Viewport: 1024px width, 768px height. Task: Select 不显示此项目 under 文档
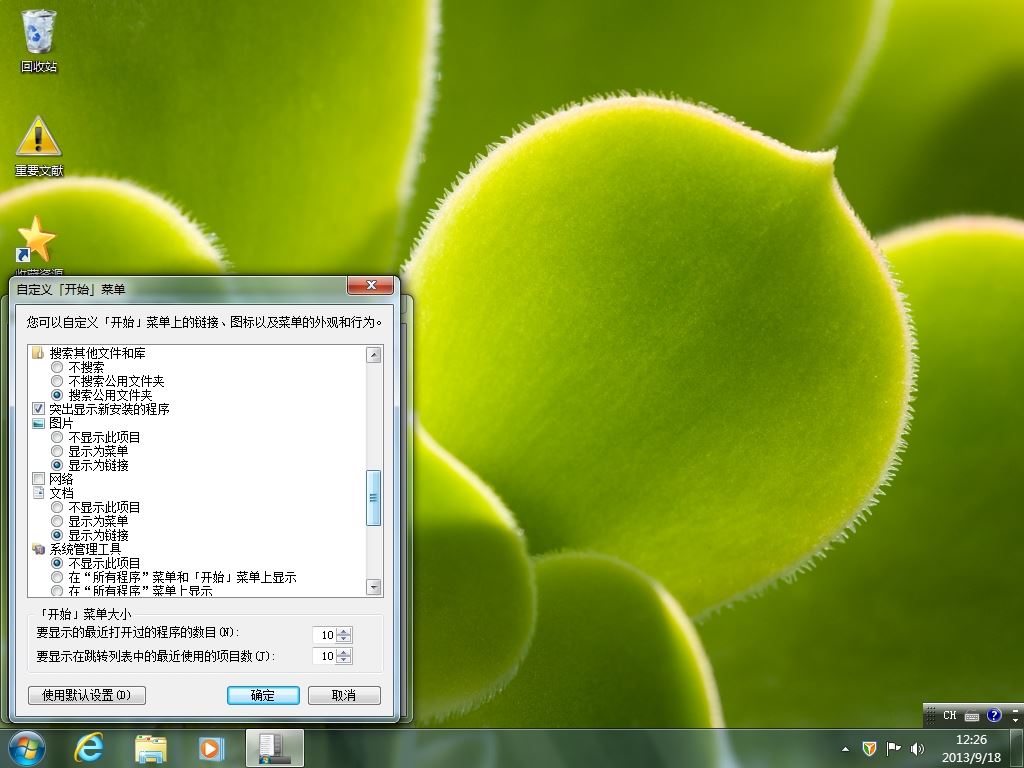57,507
